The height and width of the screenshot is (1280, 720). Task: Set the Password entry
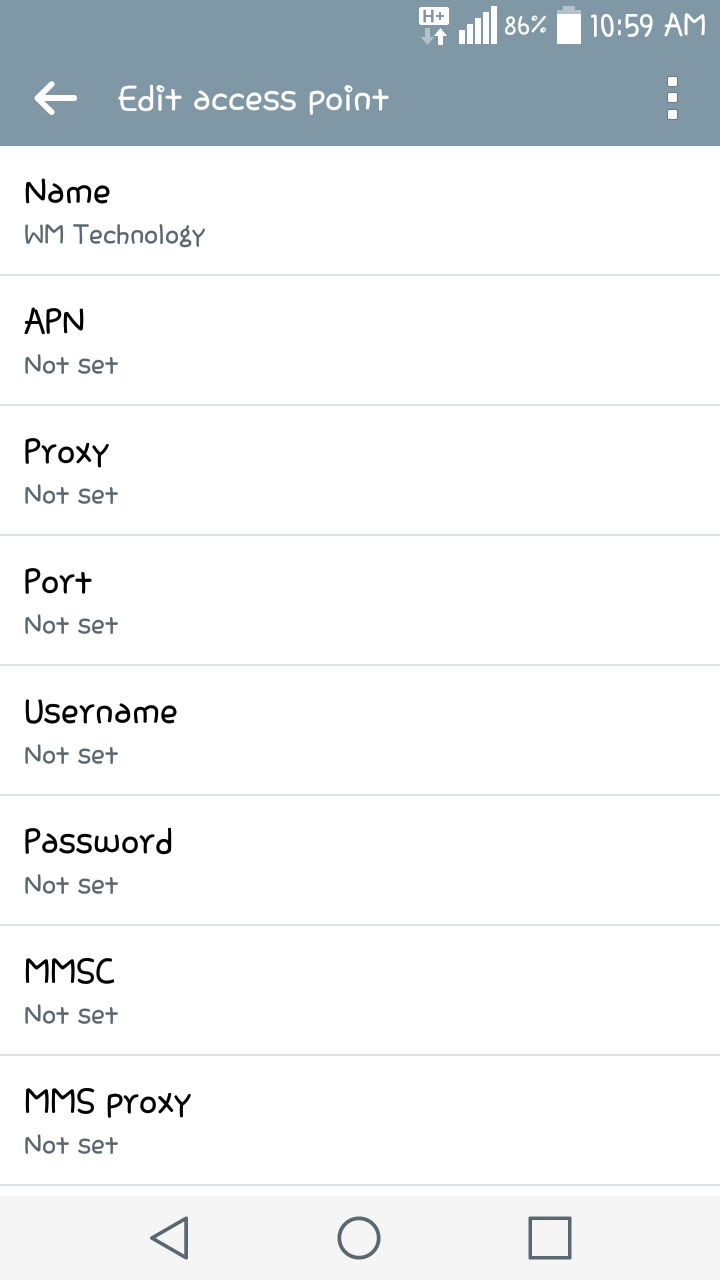point(360,860)
